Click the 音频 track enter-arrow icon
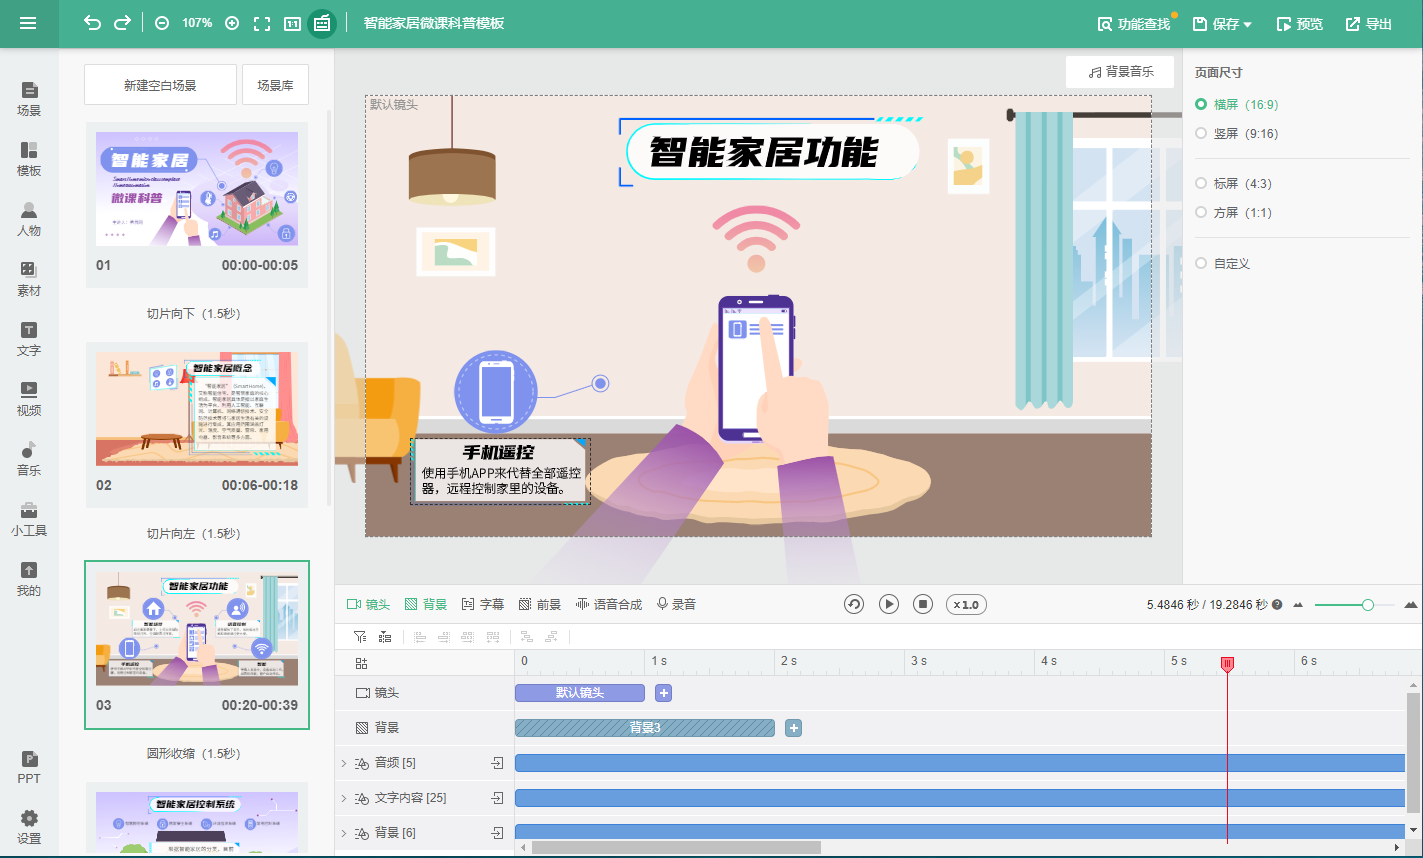1423x858 pixels. (497, 763)
